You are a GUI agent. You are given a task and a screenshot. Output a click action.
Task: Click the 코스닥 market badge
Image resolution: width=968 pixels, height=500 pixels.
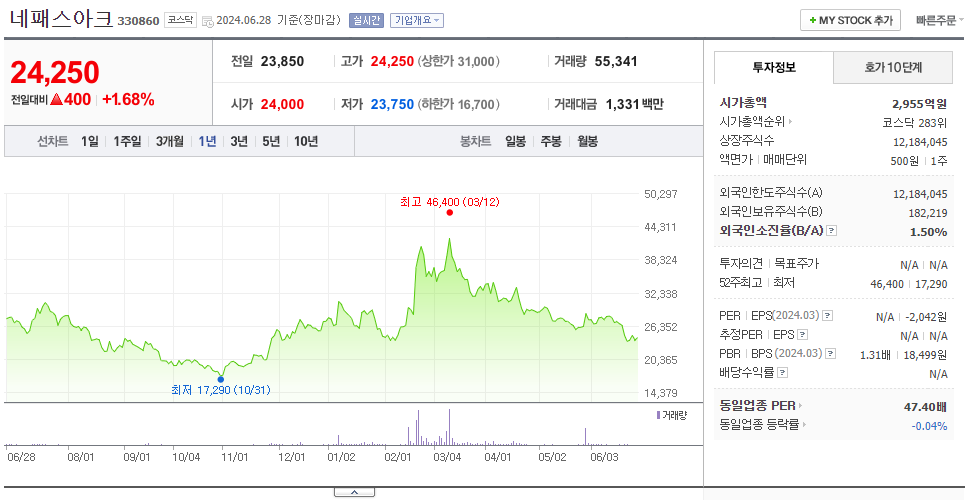tap(180, 20)
